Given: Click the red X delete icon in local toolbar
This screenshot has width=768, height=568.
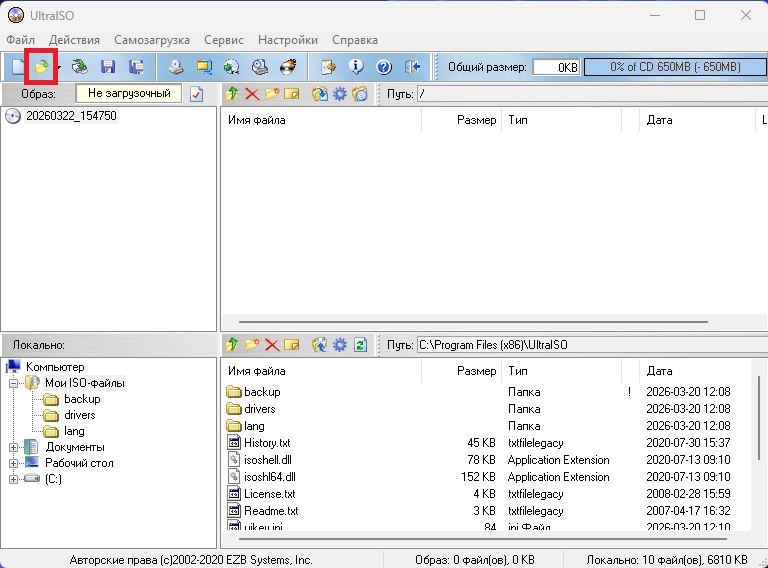Looking at the screenshot, I should (x=272, y=345).
